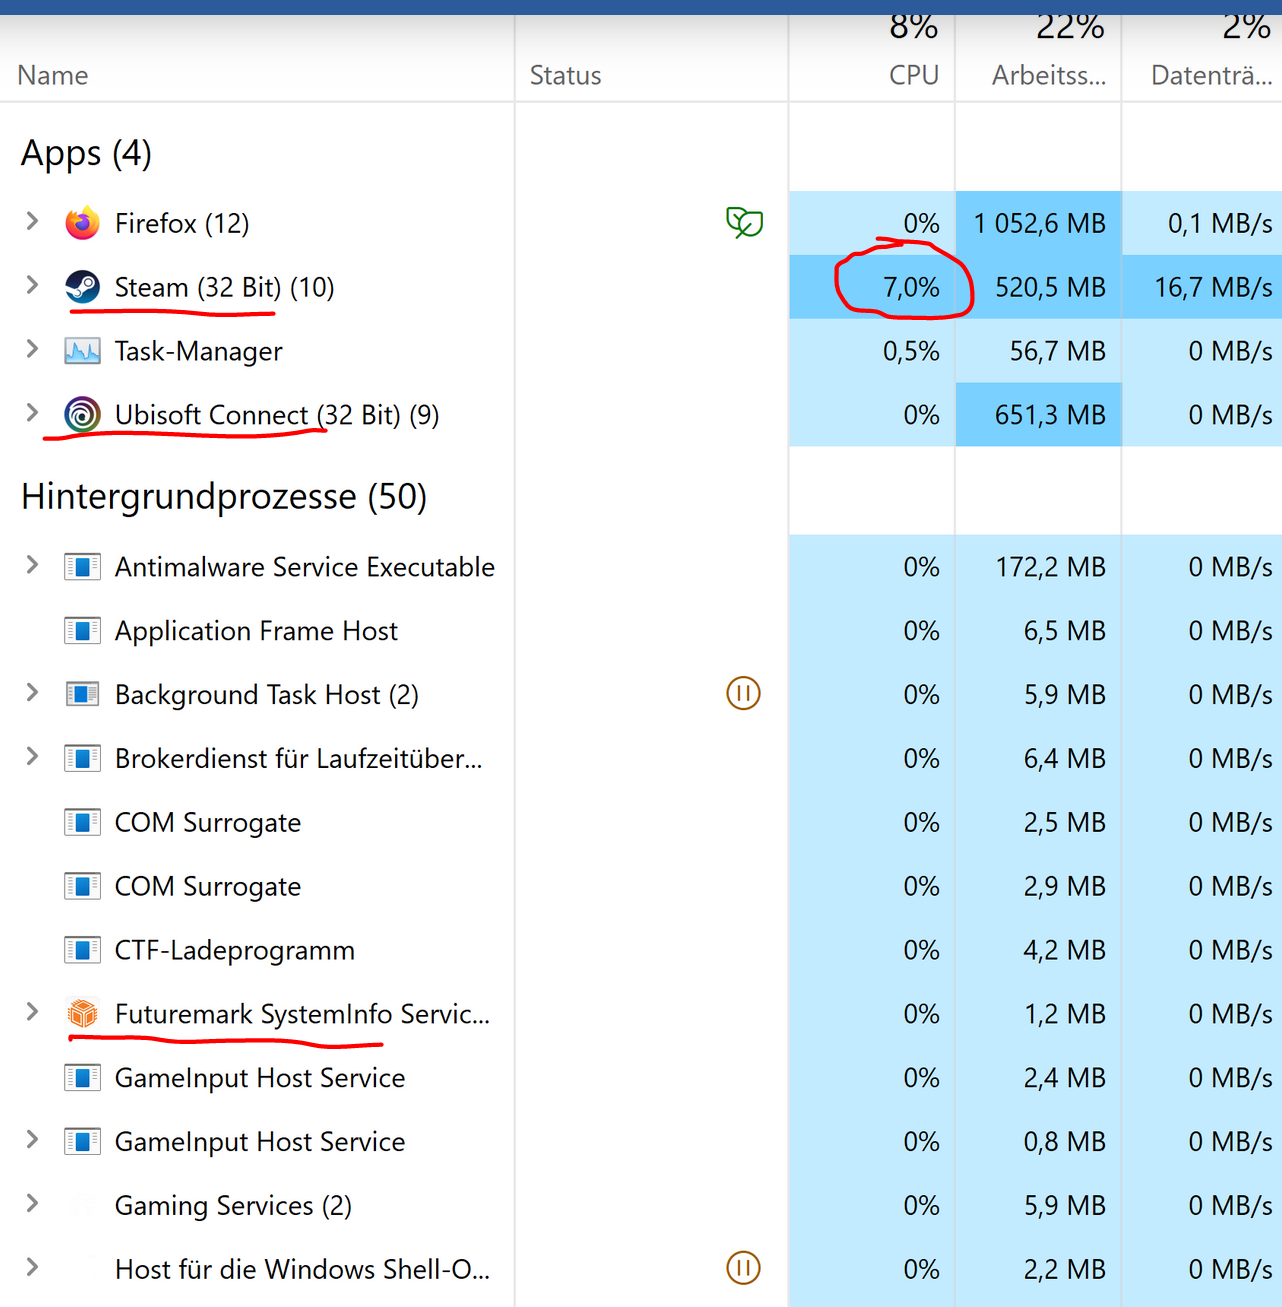Expand the Firefox (12) process group

pos(32,221)
